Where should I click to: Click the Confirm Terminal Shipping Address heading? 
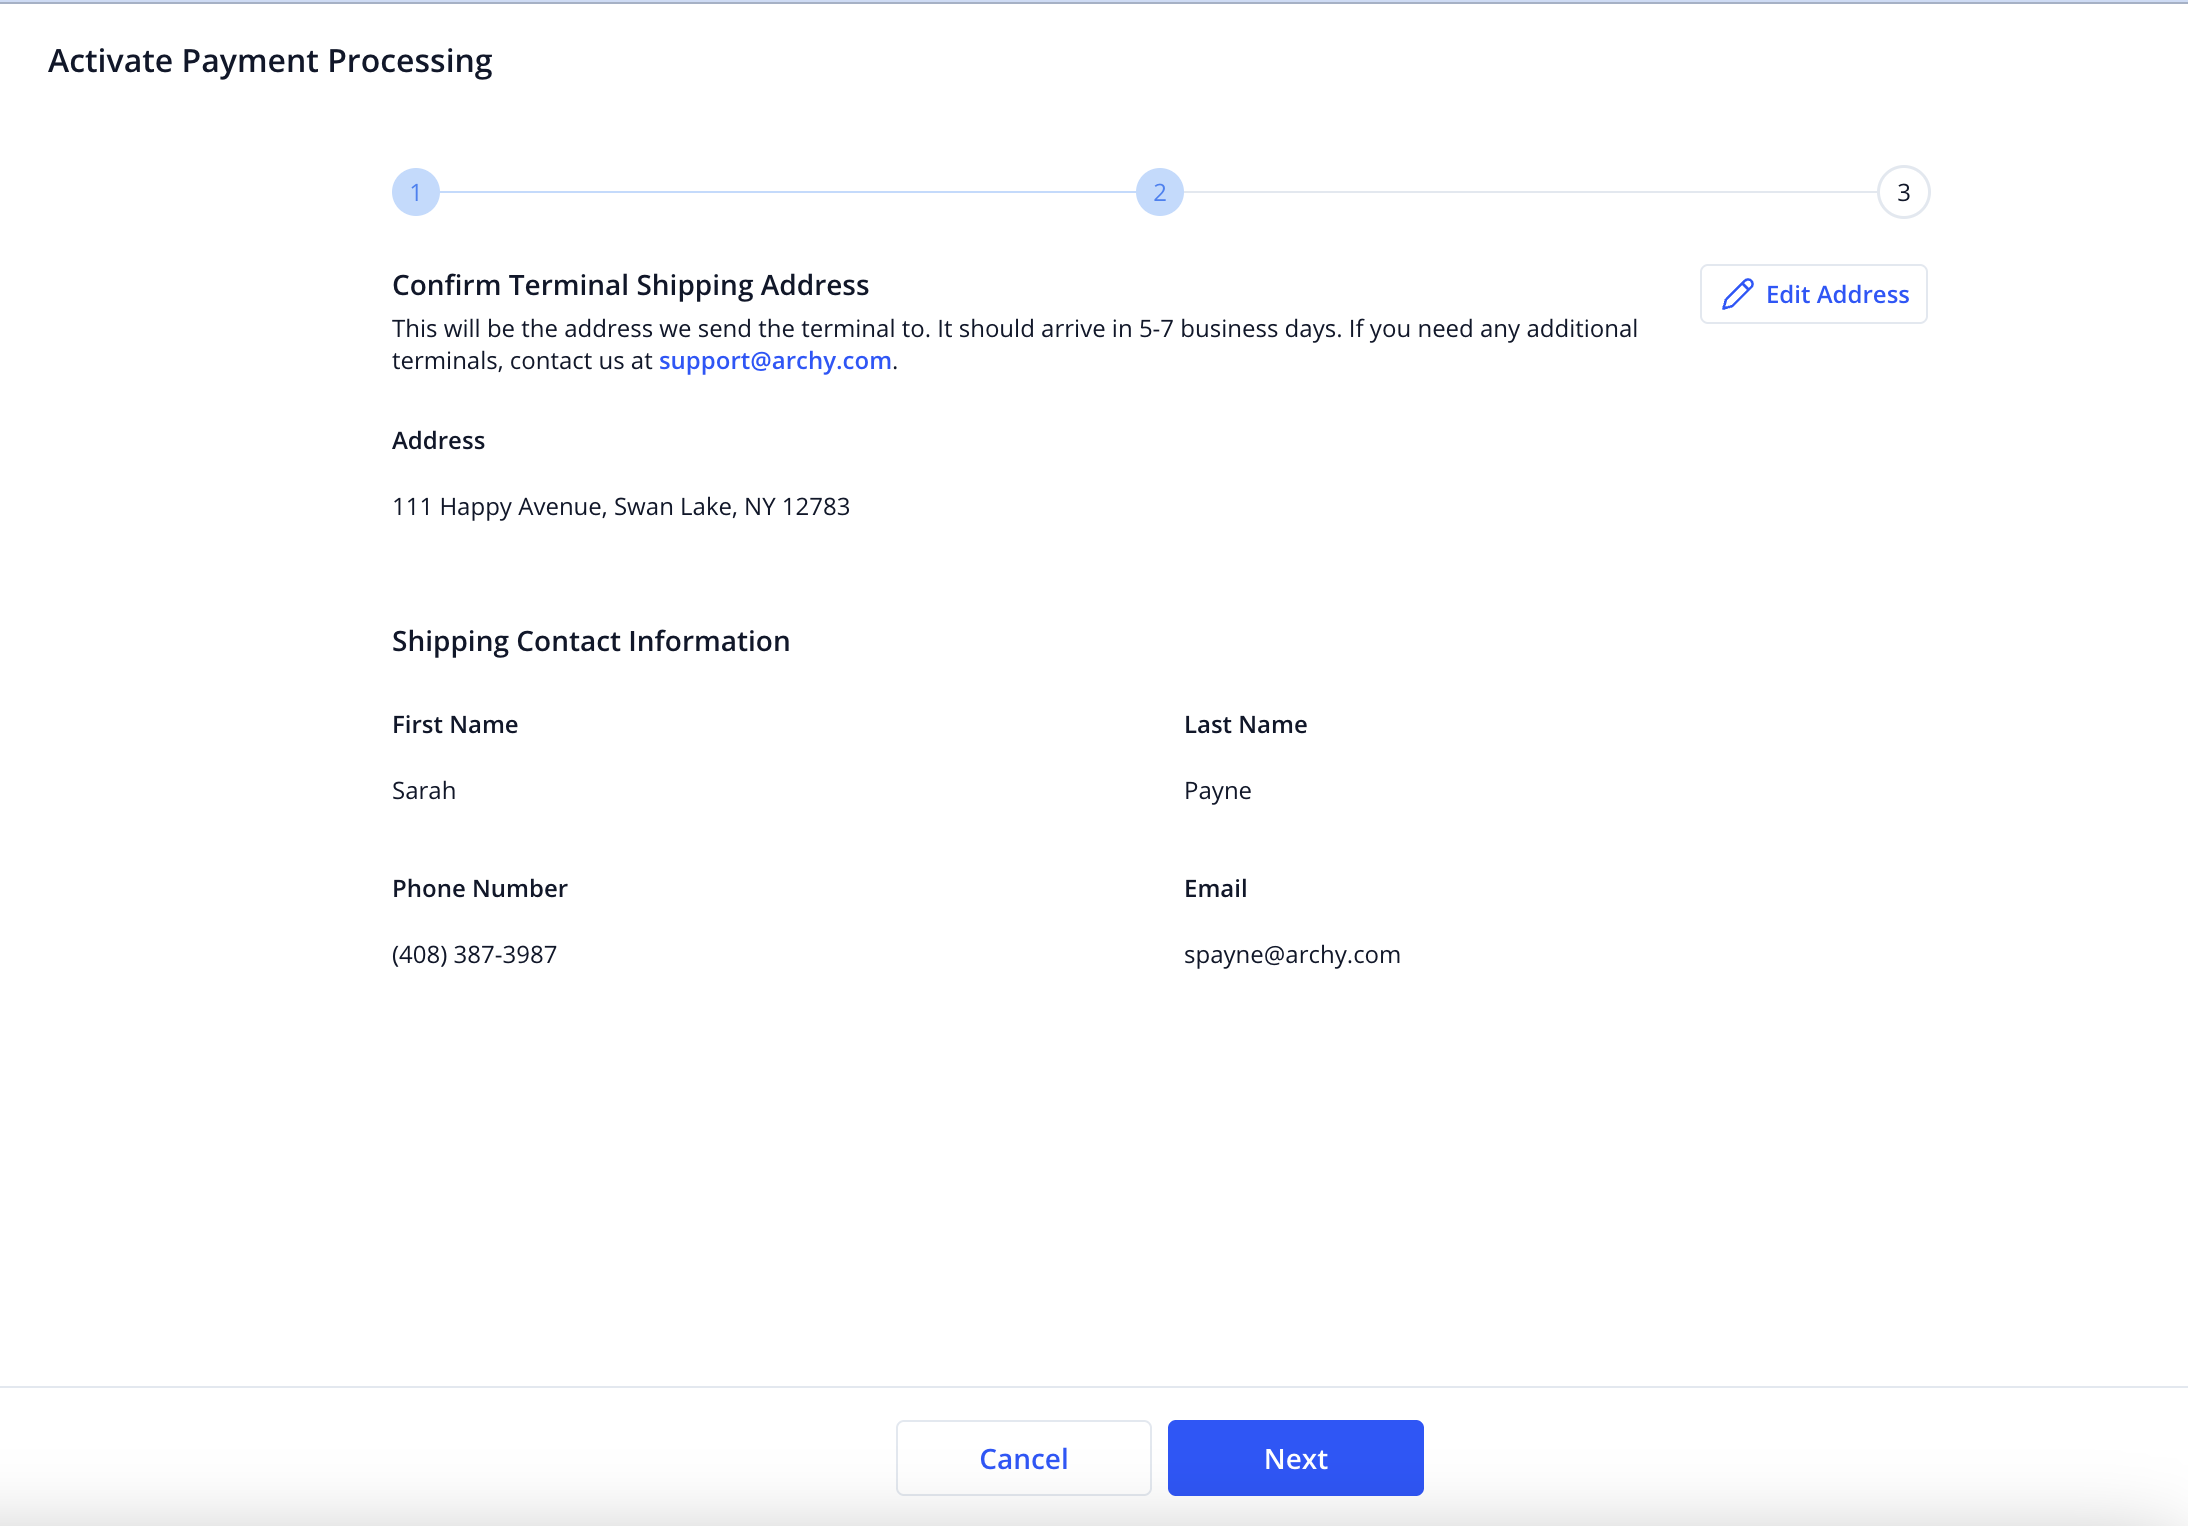pyautogui.click(x=630, y=285)
